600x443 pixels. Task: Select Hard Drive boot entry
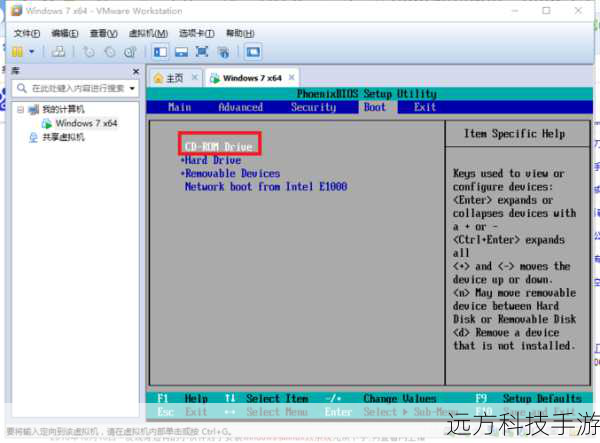point(212,160)
